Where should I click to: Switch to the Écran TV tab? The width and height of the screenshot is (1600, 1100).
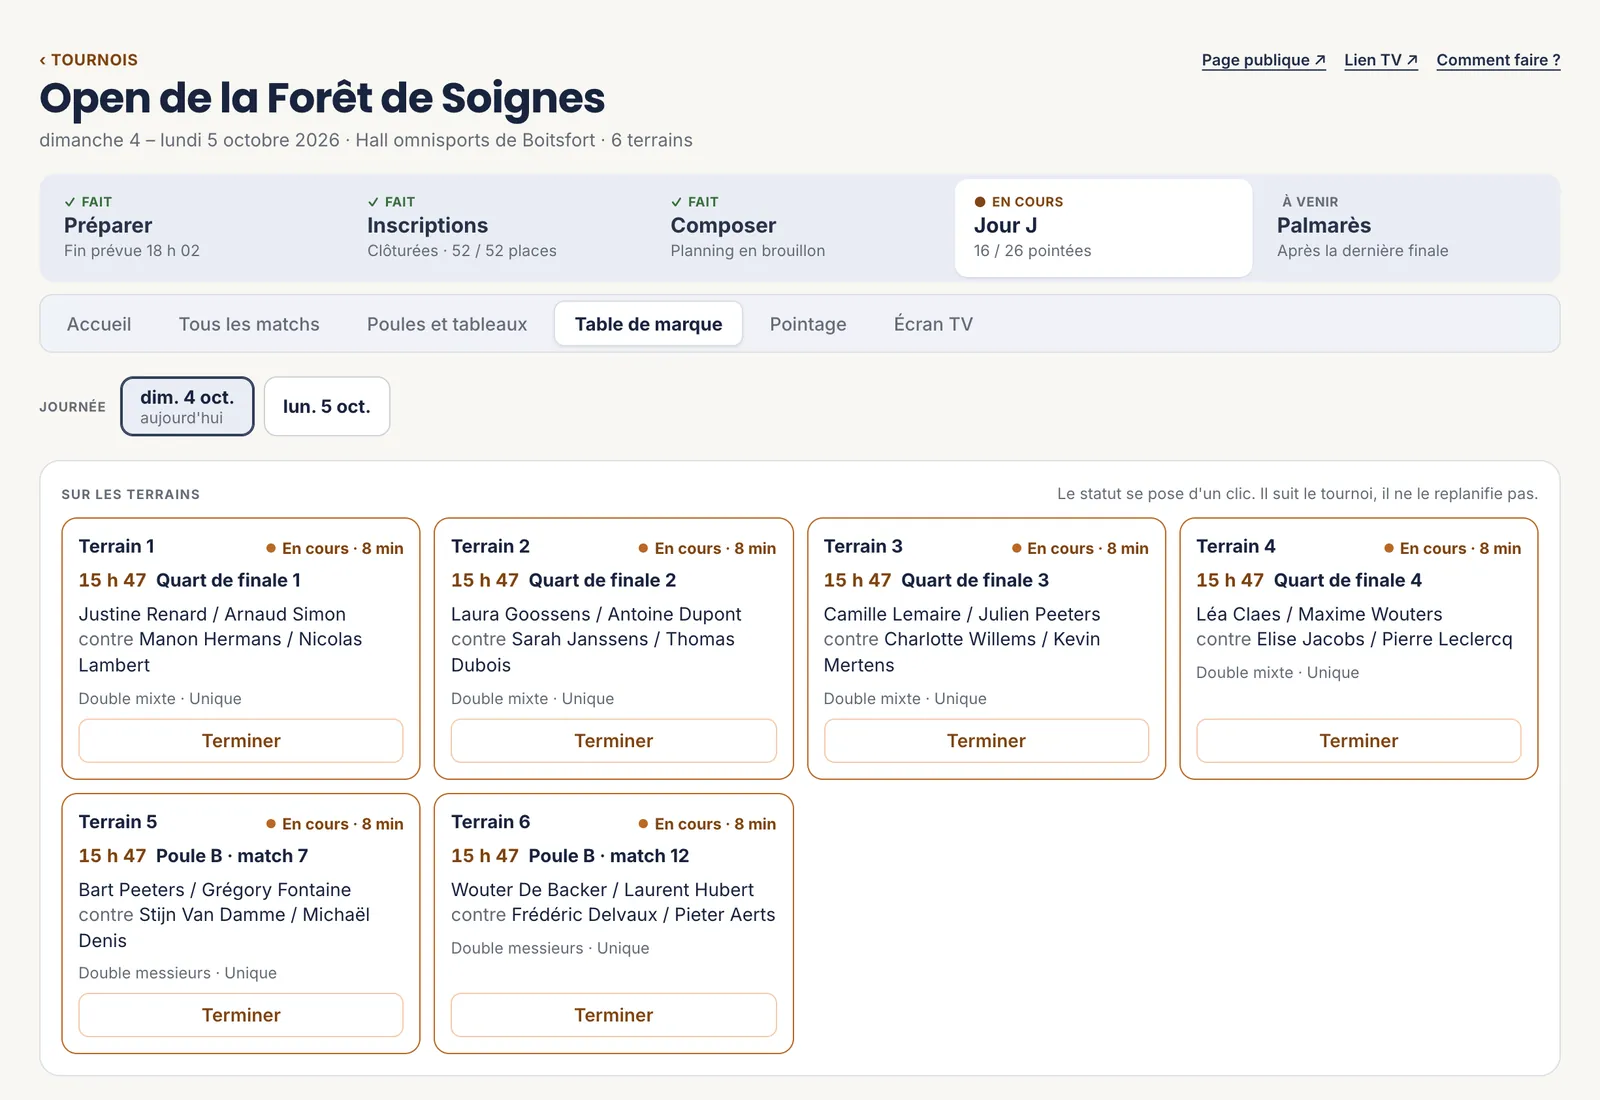coord(933,324)
